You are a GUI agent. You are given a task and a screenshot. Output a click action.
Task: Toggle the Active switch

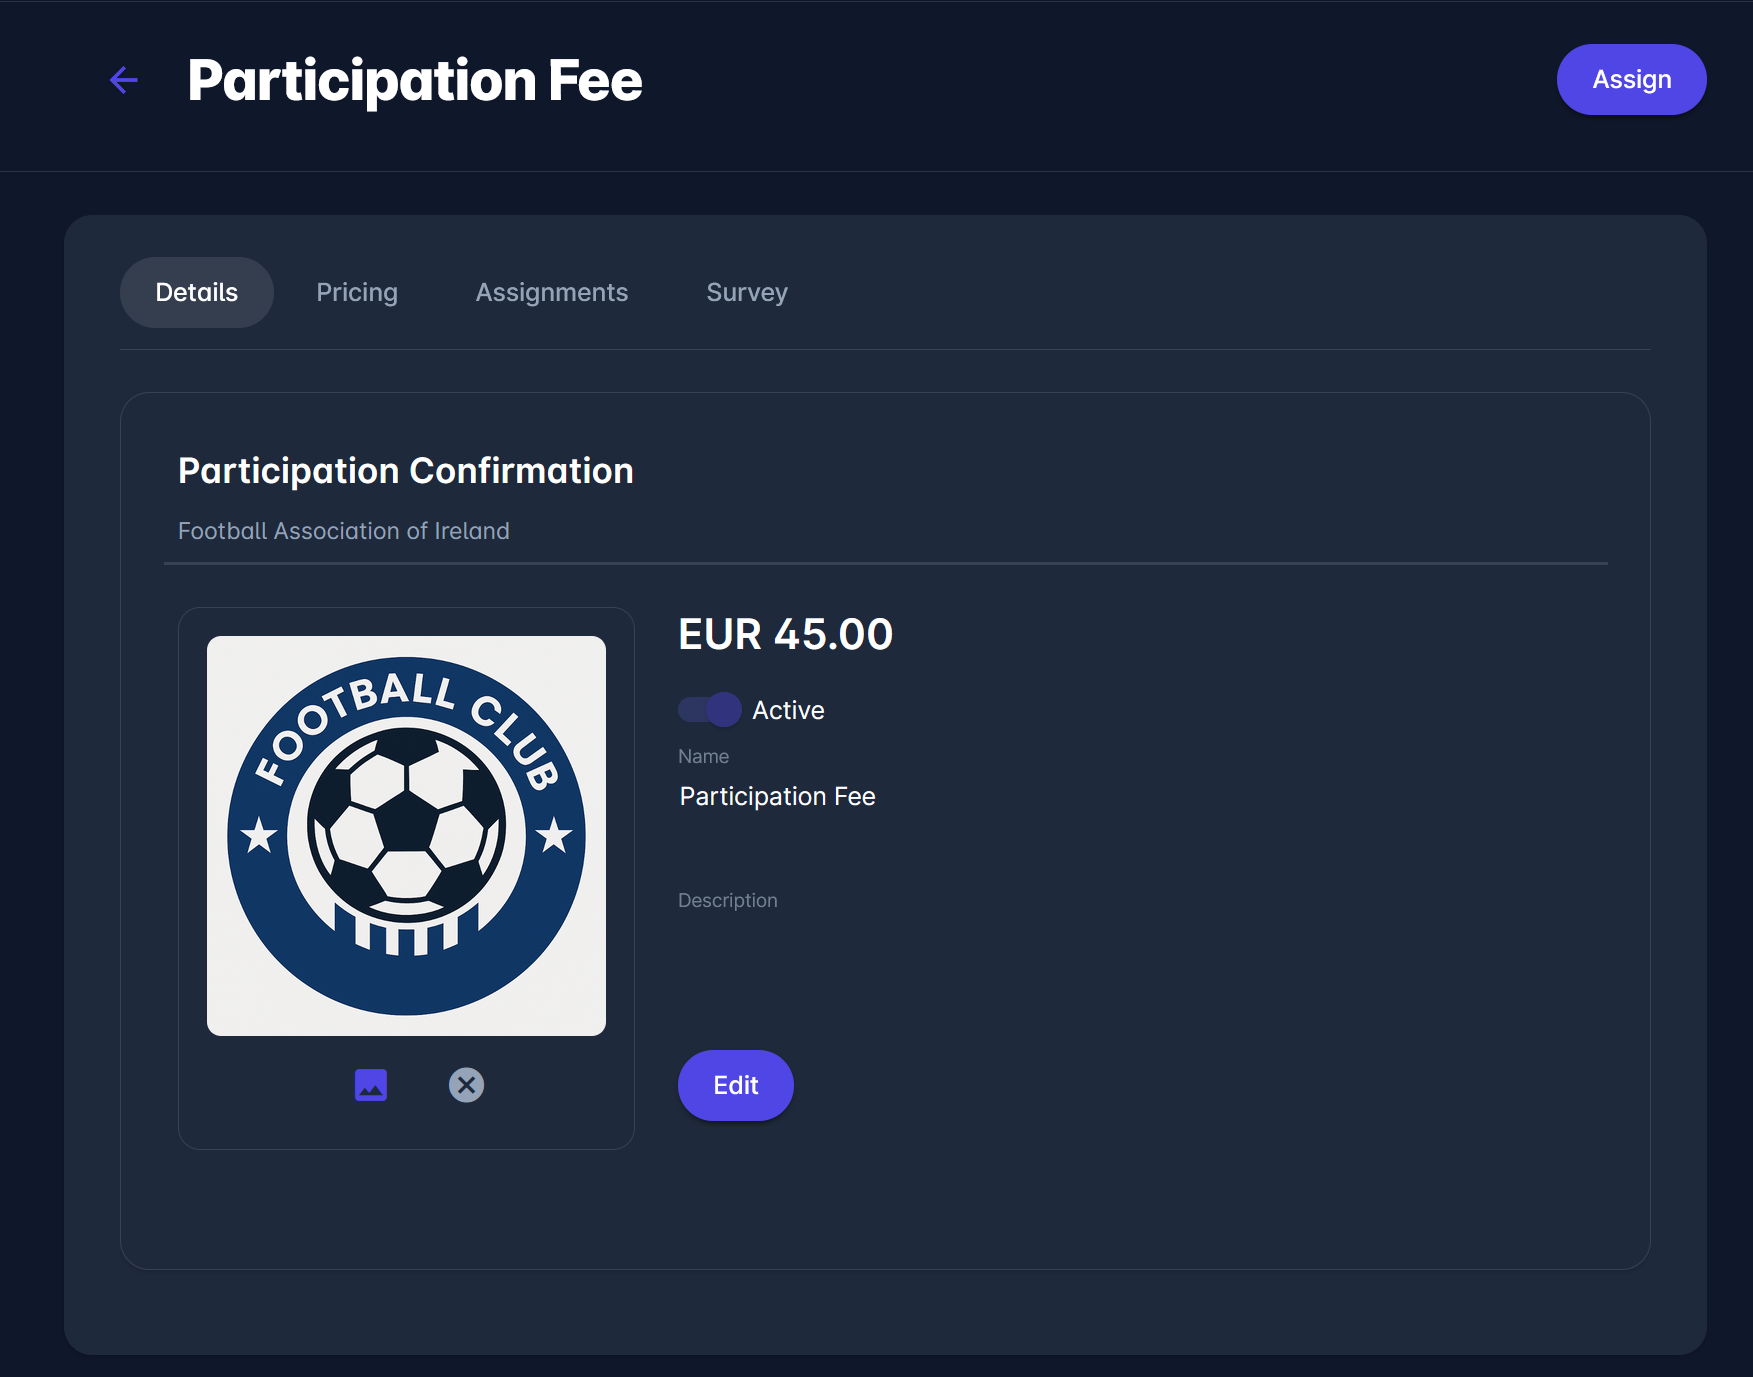point(710,710)
